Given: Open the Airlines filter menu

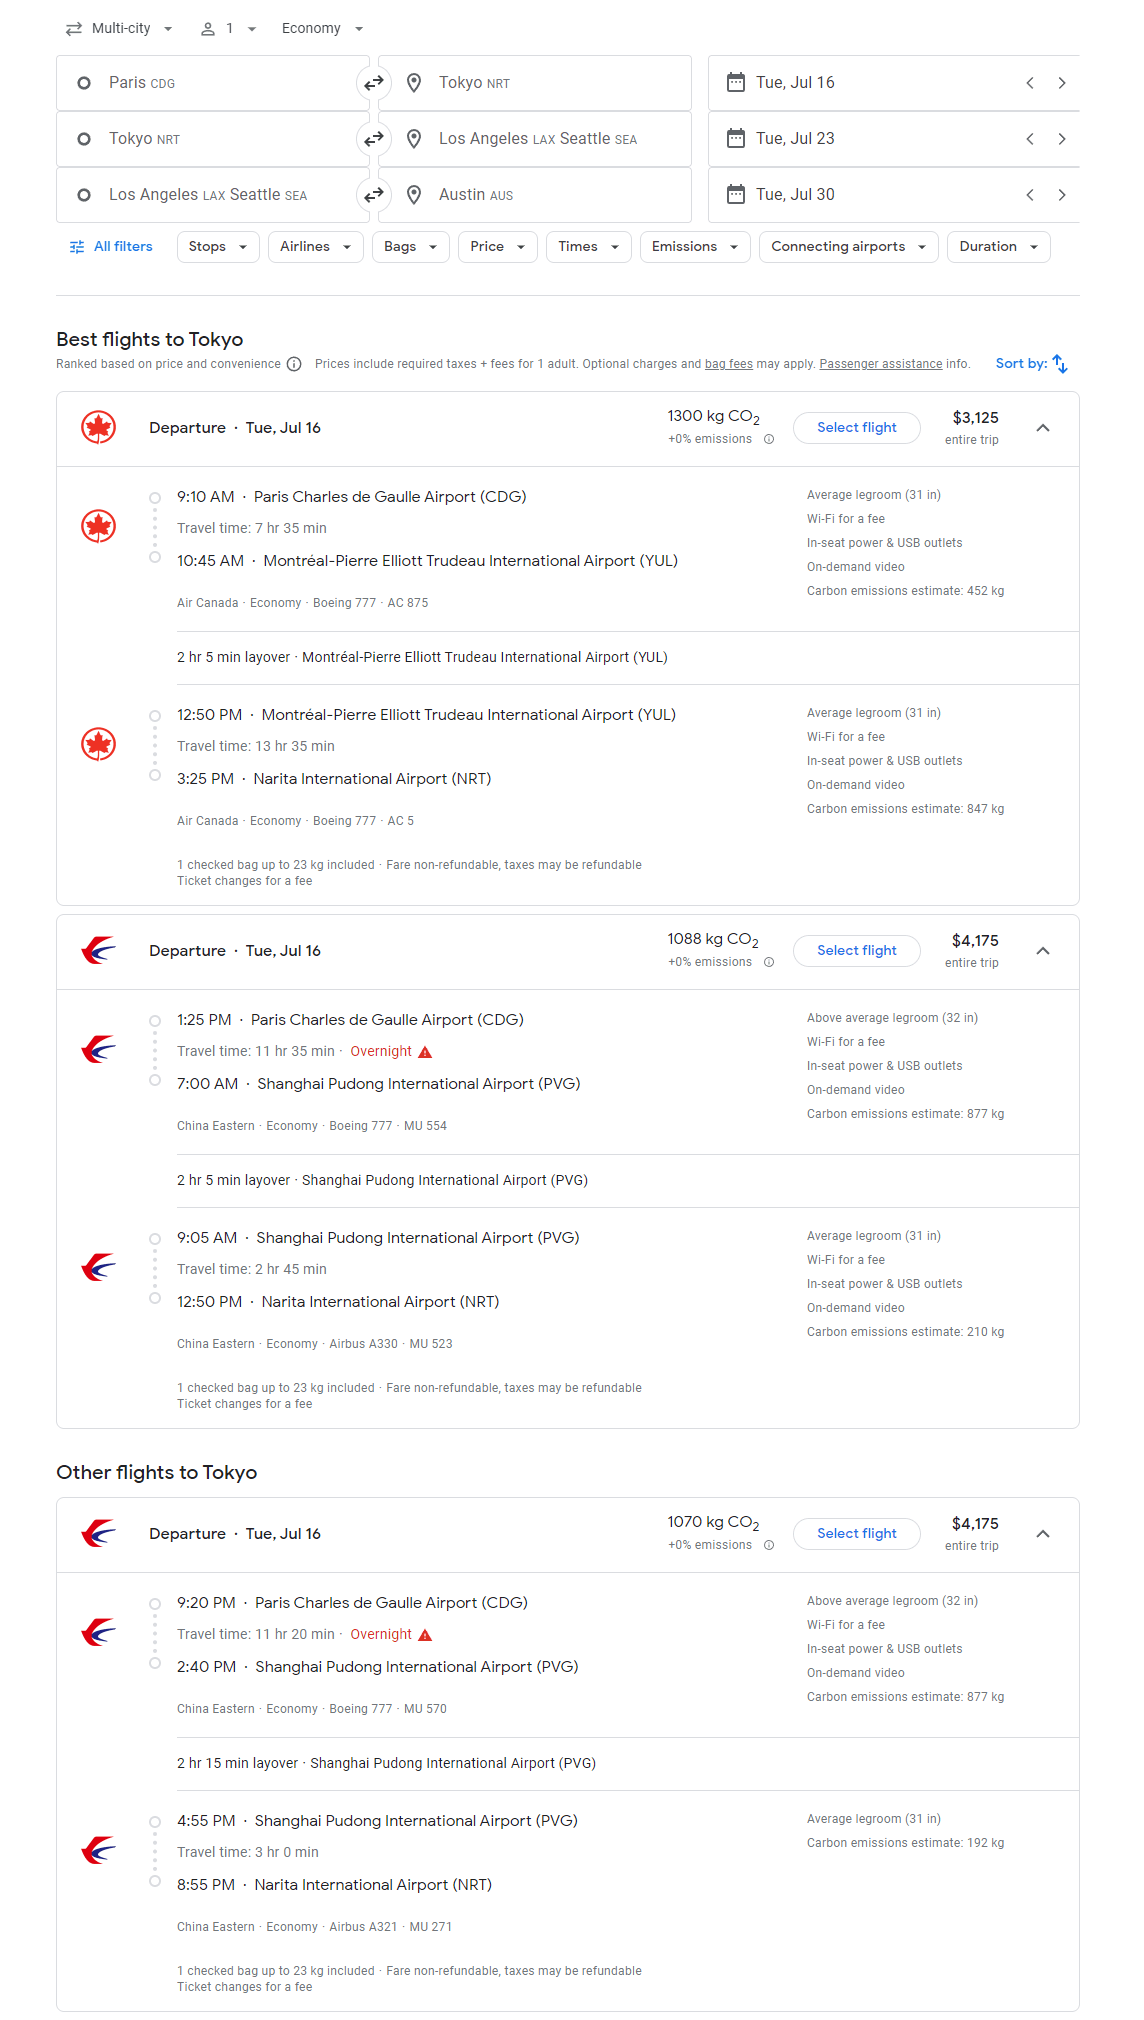Looking at the screenshot, I should pyautogui.click(x=316, y=247).
